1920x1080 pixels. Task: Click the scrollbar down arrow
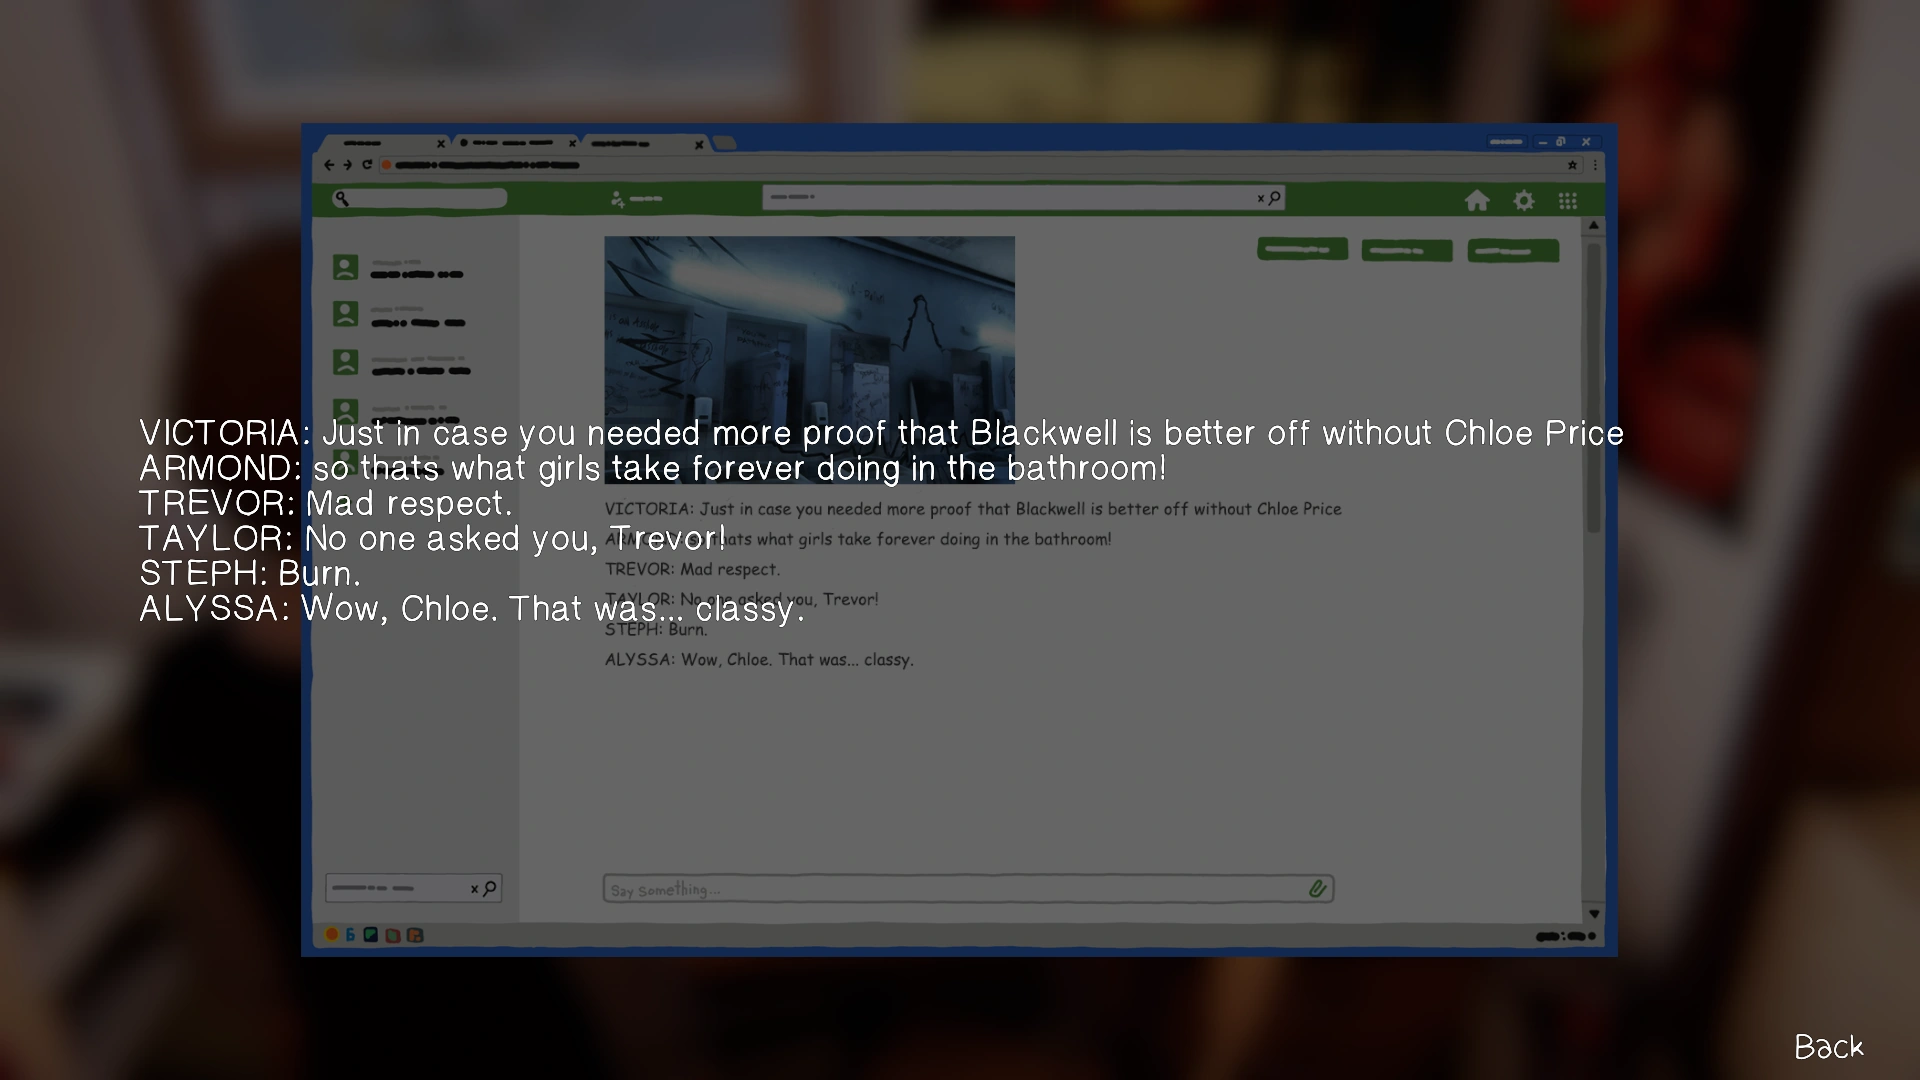click(x=1594, y=913)
